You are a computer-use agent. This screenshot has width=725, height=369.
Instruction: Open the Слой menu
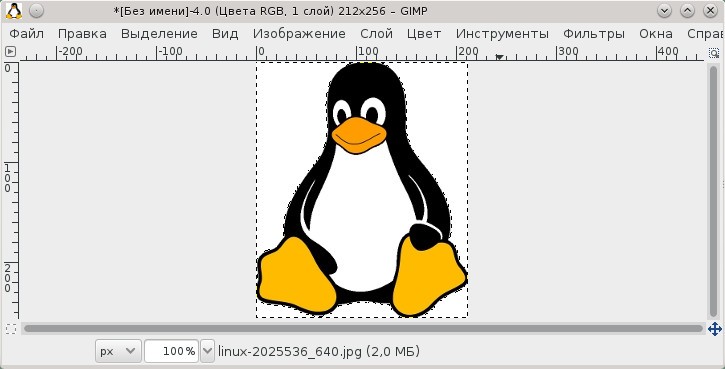pyautogui.click(x=376, y=34)
